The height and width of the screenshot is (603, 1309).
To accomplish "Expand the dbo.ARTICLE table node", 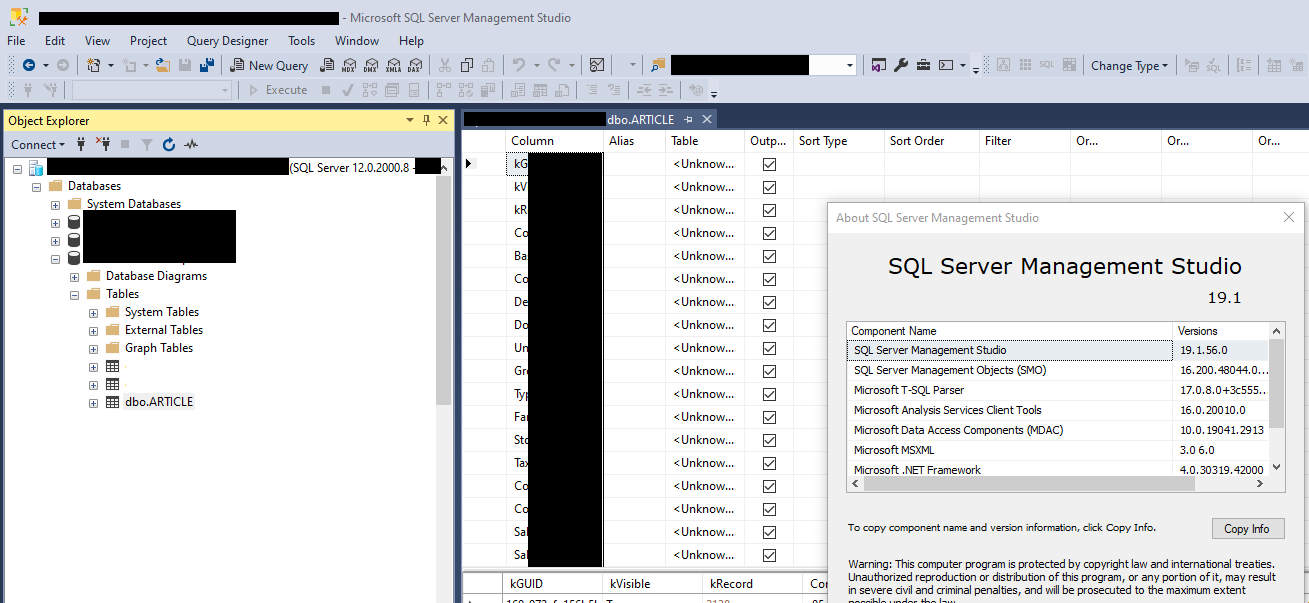I will (94, 402).
